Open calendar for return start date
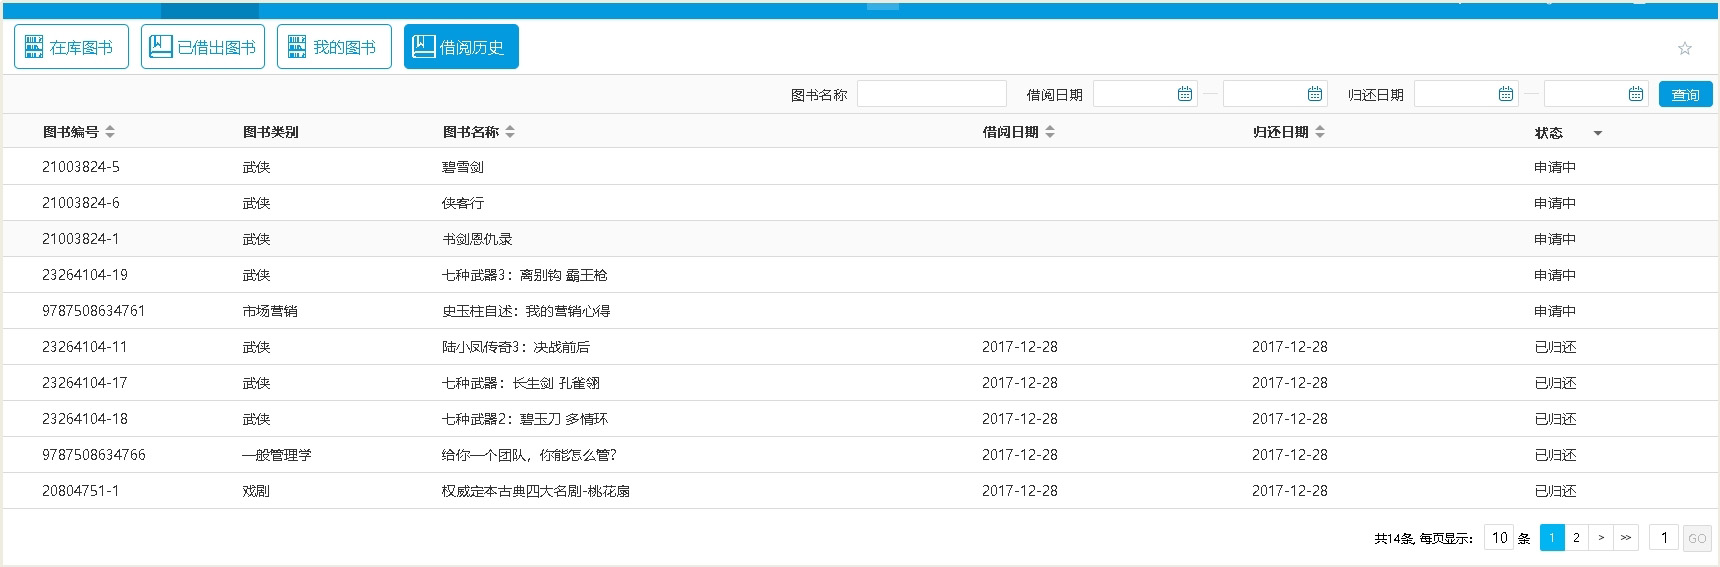 pos(1506,94)
